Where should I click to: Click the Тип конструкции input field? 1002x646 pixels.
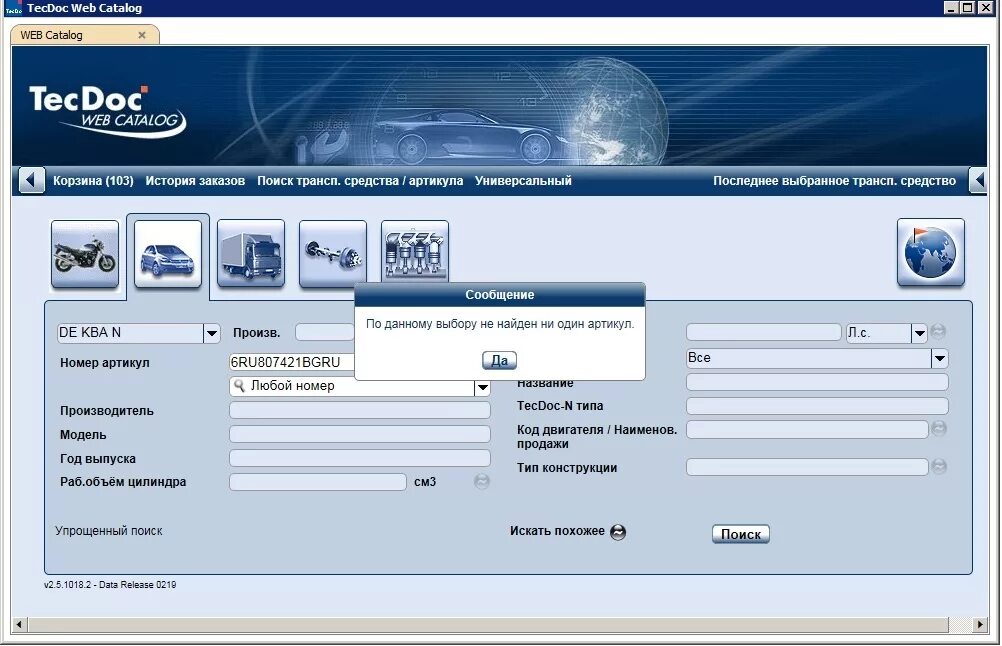click(807, 467)
